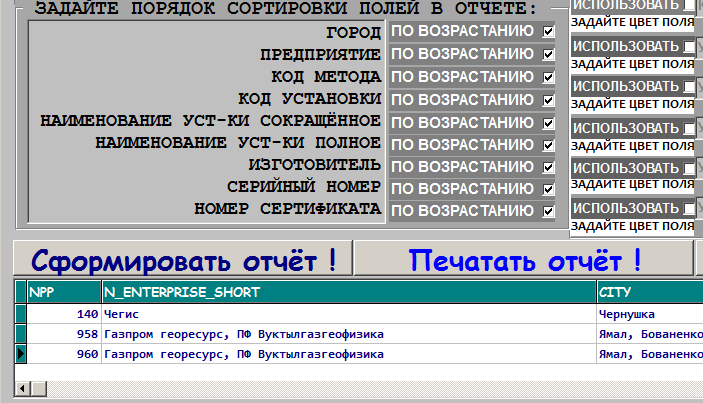Select the row marker beside NPP 140
The width and height of the screenshot is (703, 403).
21,314
